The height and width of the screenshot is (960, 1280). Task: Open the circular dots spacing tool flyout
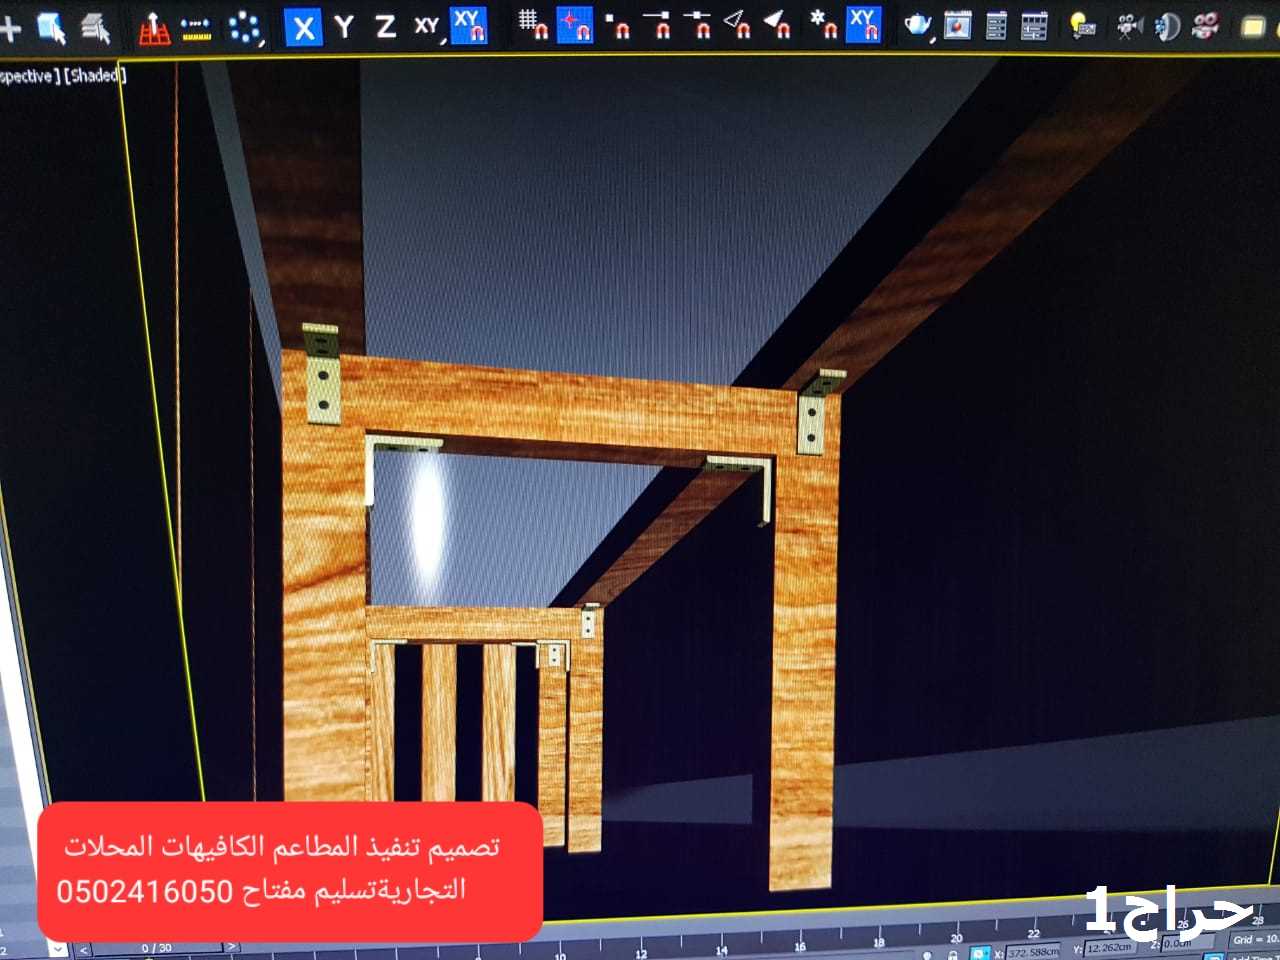tap(245, 29)
